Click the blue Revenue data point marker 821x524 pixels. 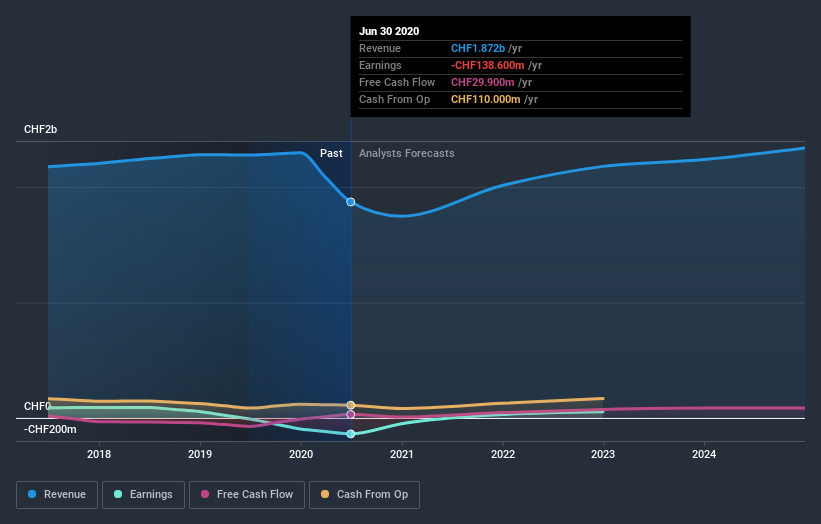[x=351, y=202]
